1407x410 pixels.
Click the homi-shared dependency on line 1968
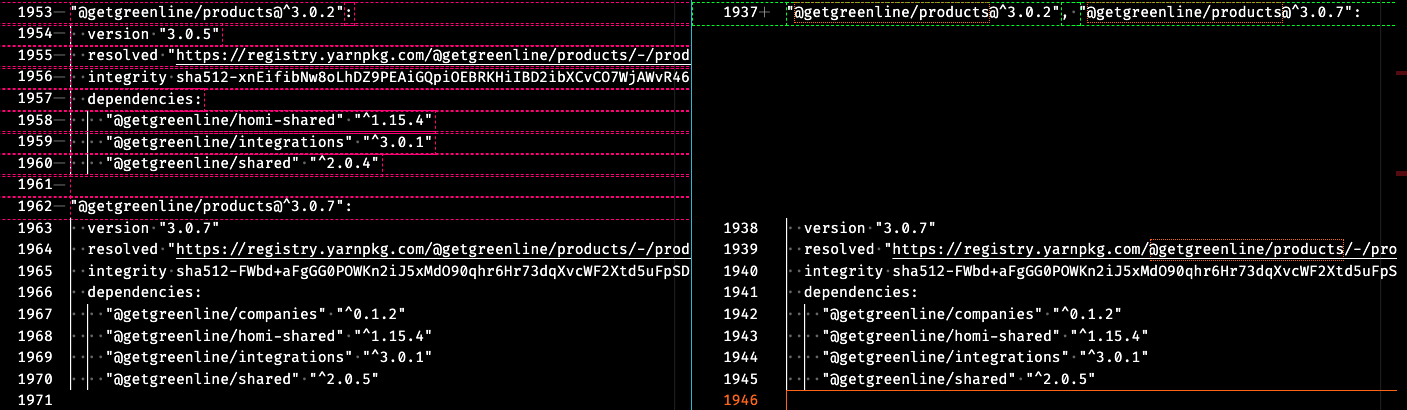[x=270, y=335]
